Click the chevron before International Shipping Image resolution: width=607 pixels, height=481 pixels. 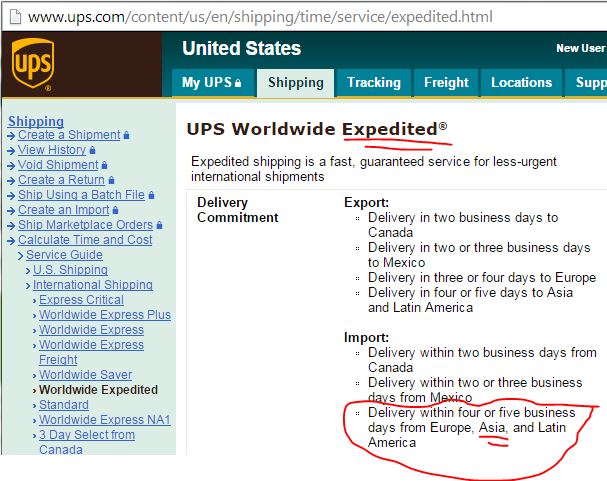tap(28, 286)
